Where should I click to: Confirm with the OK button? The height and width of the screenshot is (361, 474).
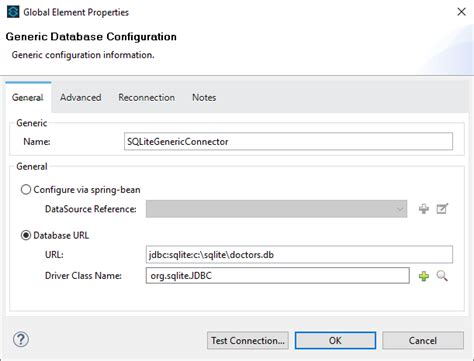tap(335, 340)
